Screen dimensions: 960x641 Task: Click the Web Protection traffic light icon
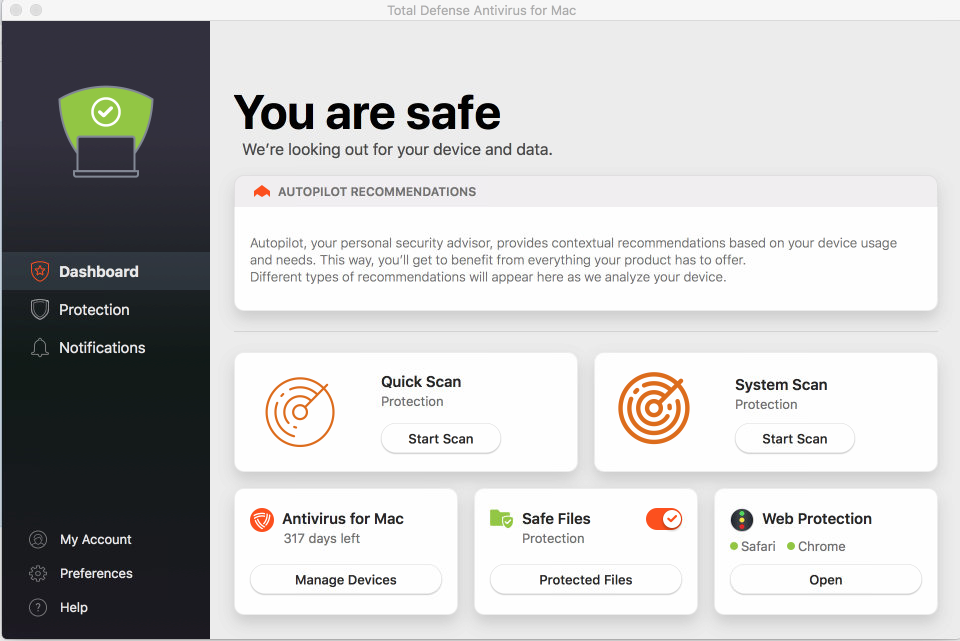point(741,519)
